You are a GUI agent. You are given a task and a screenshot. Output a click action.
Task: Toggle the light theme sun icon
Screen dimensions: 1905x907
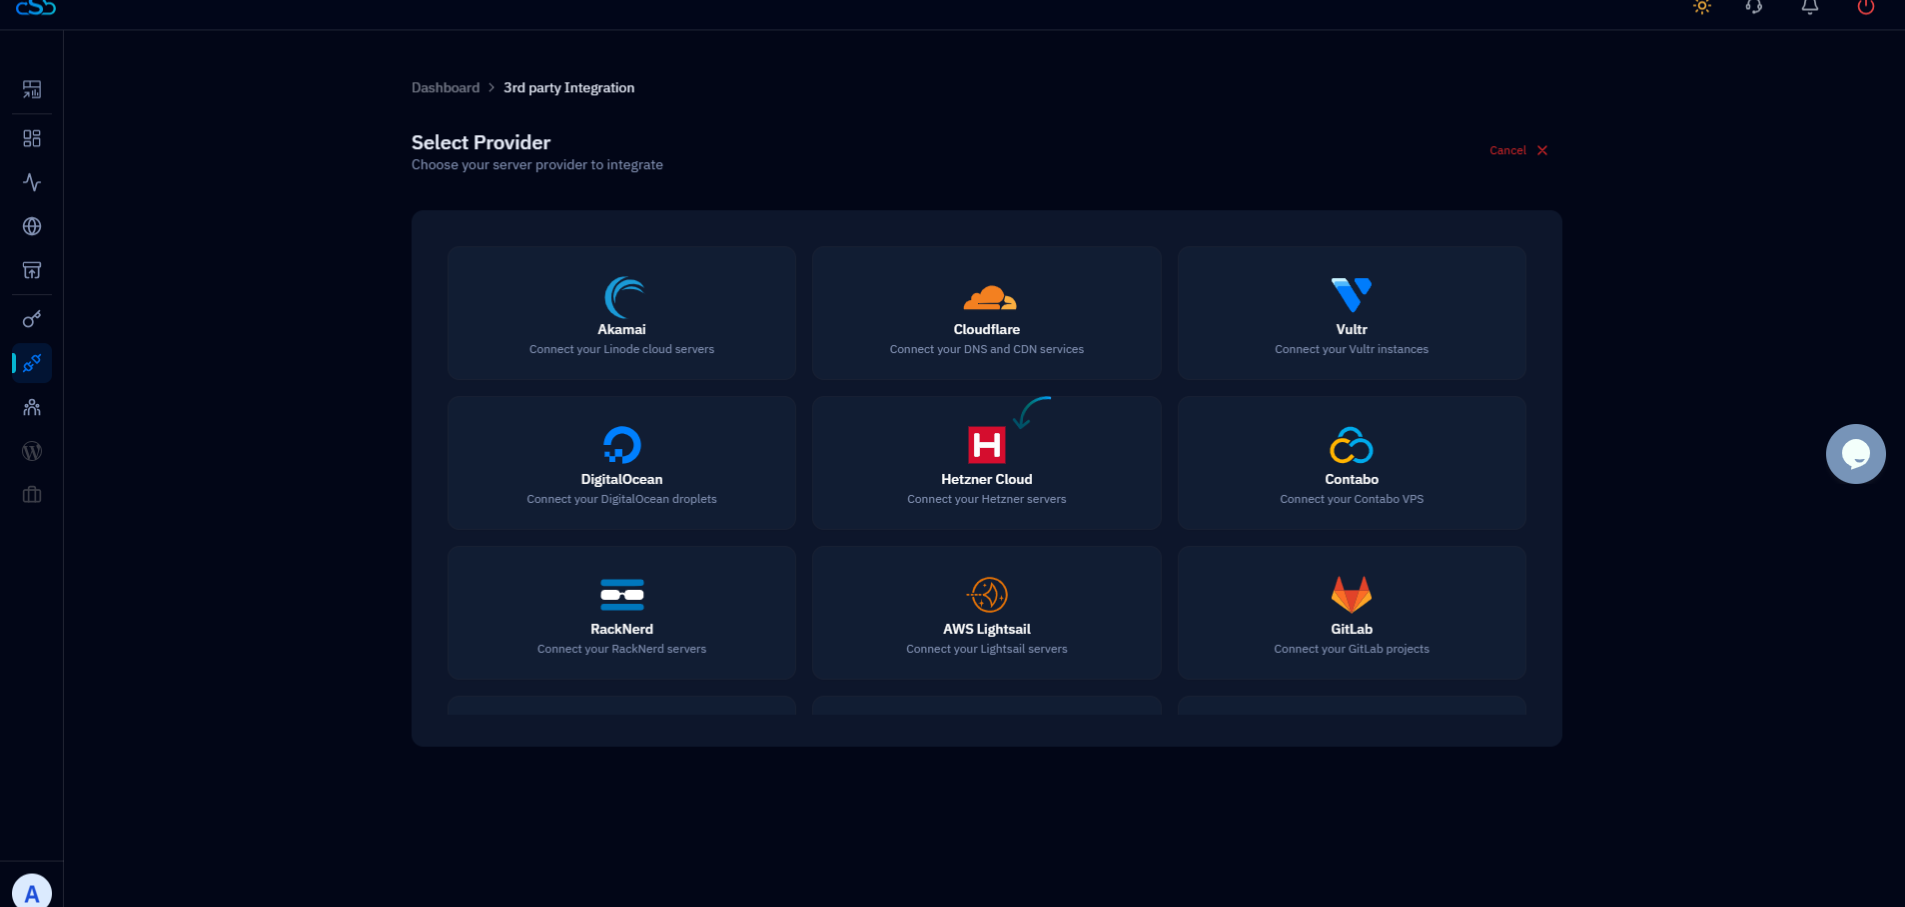tap(1702, 7)
